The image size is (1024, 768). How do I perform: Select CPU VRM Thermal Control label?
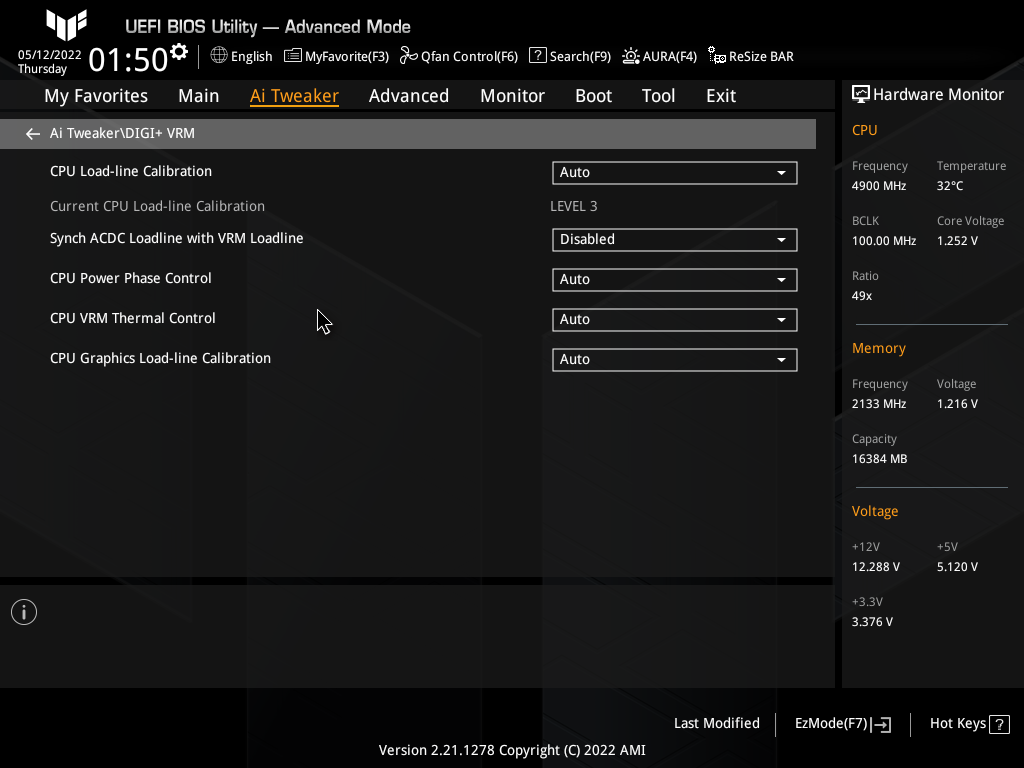tap(133, 318)
